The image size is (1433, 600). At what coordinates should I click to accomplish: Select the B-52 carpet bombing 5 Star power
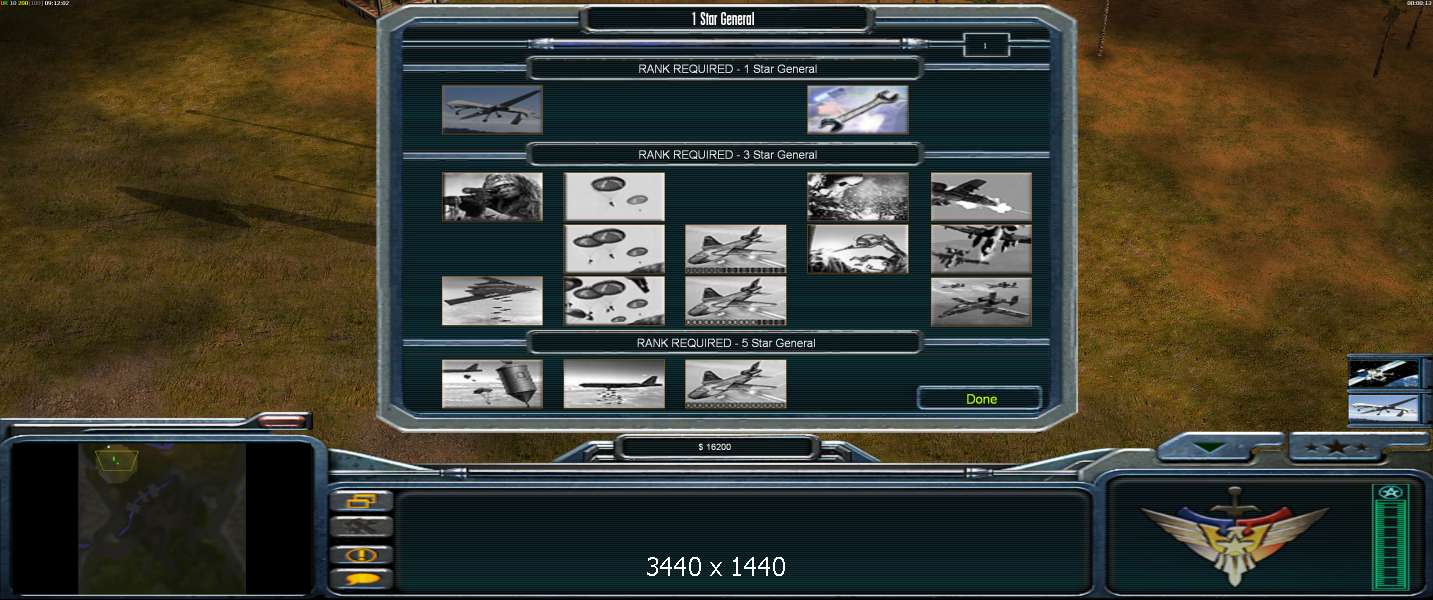click(x=614, y=384)
